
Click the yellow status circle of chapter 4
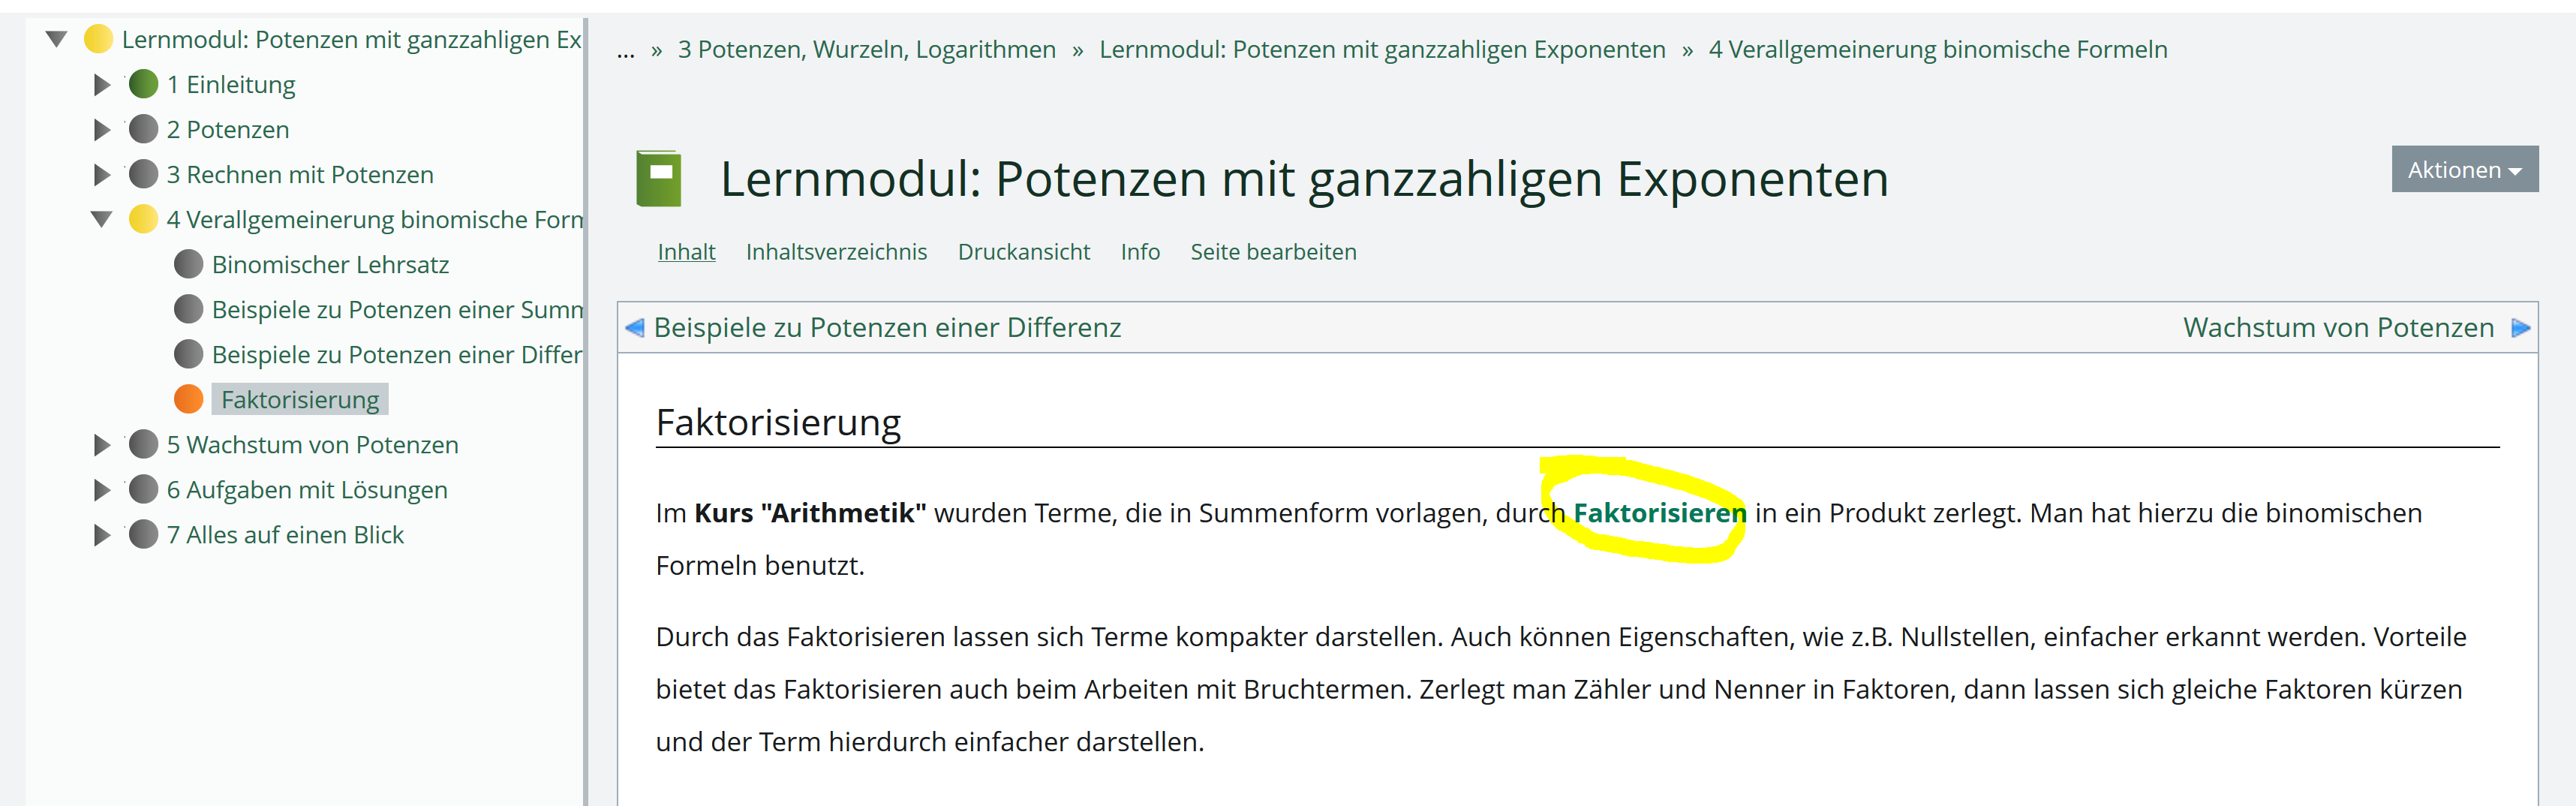[144, 219]
